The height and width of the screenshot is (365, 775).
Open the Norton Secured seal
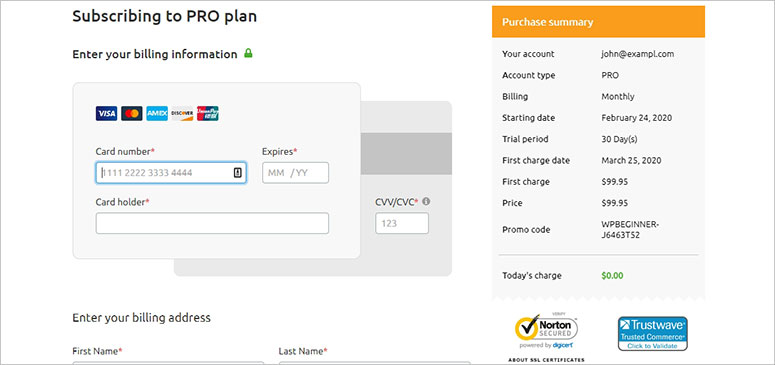click(546, 331)
